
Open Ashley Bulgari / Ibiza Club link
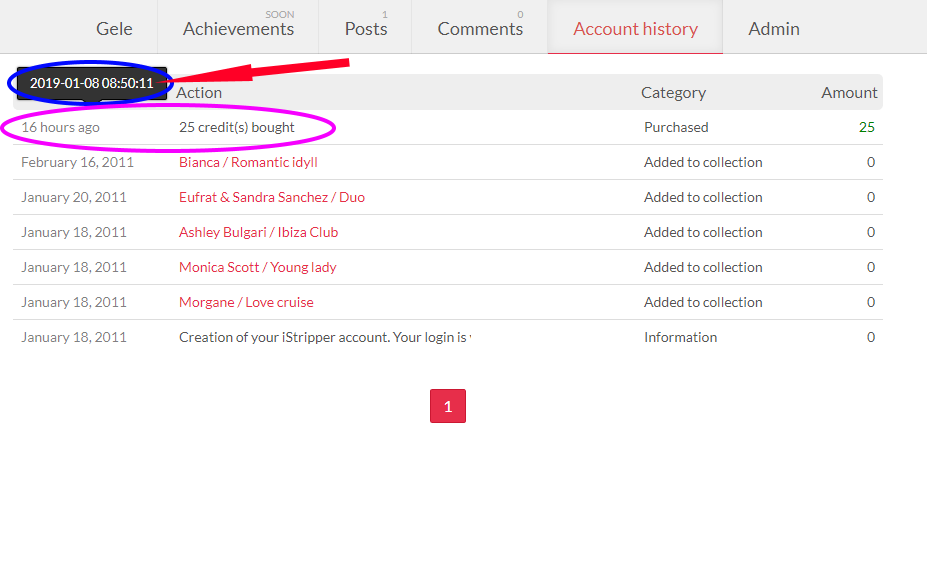[258, 232]
